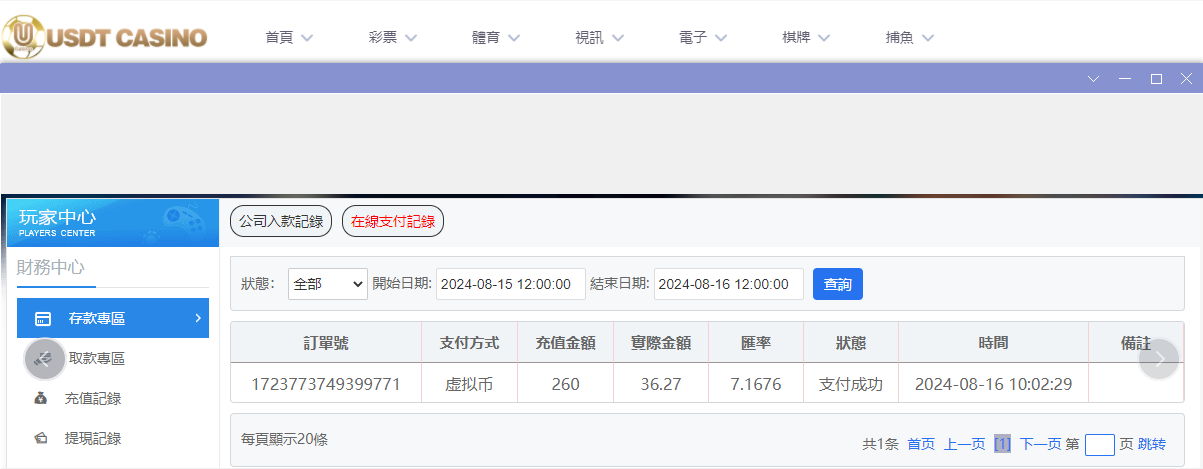1203x469 pixels.
Task: Click the 開始日期 start date field
Action: point(510,284)
